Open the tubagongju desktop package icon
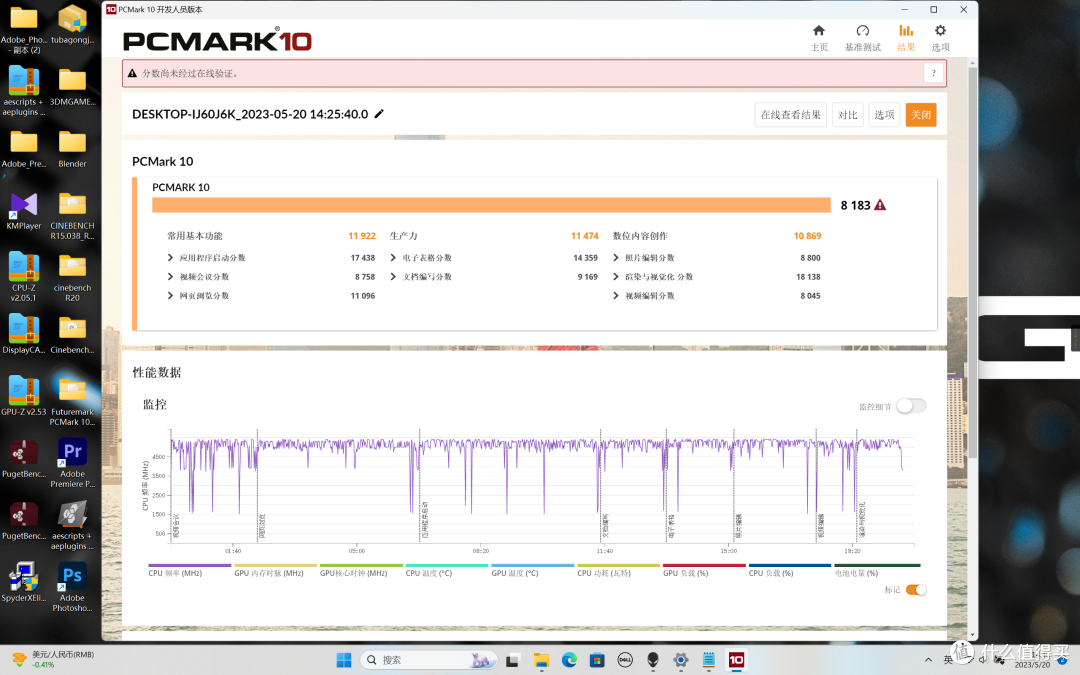Viewport: 1080px width, 675px height. click(72, 24)
